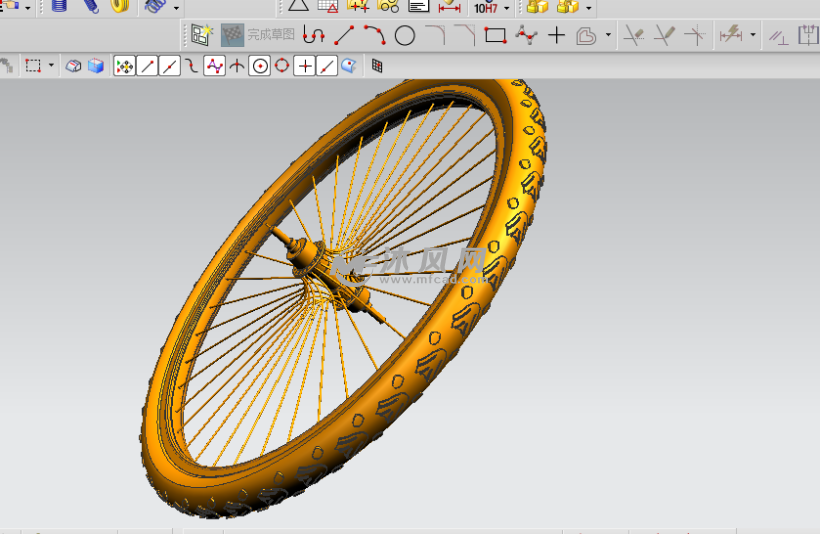Toggle Arc Center snap
Viewport: 820px width, 534px height.
tap(259, 66)
